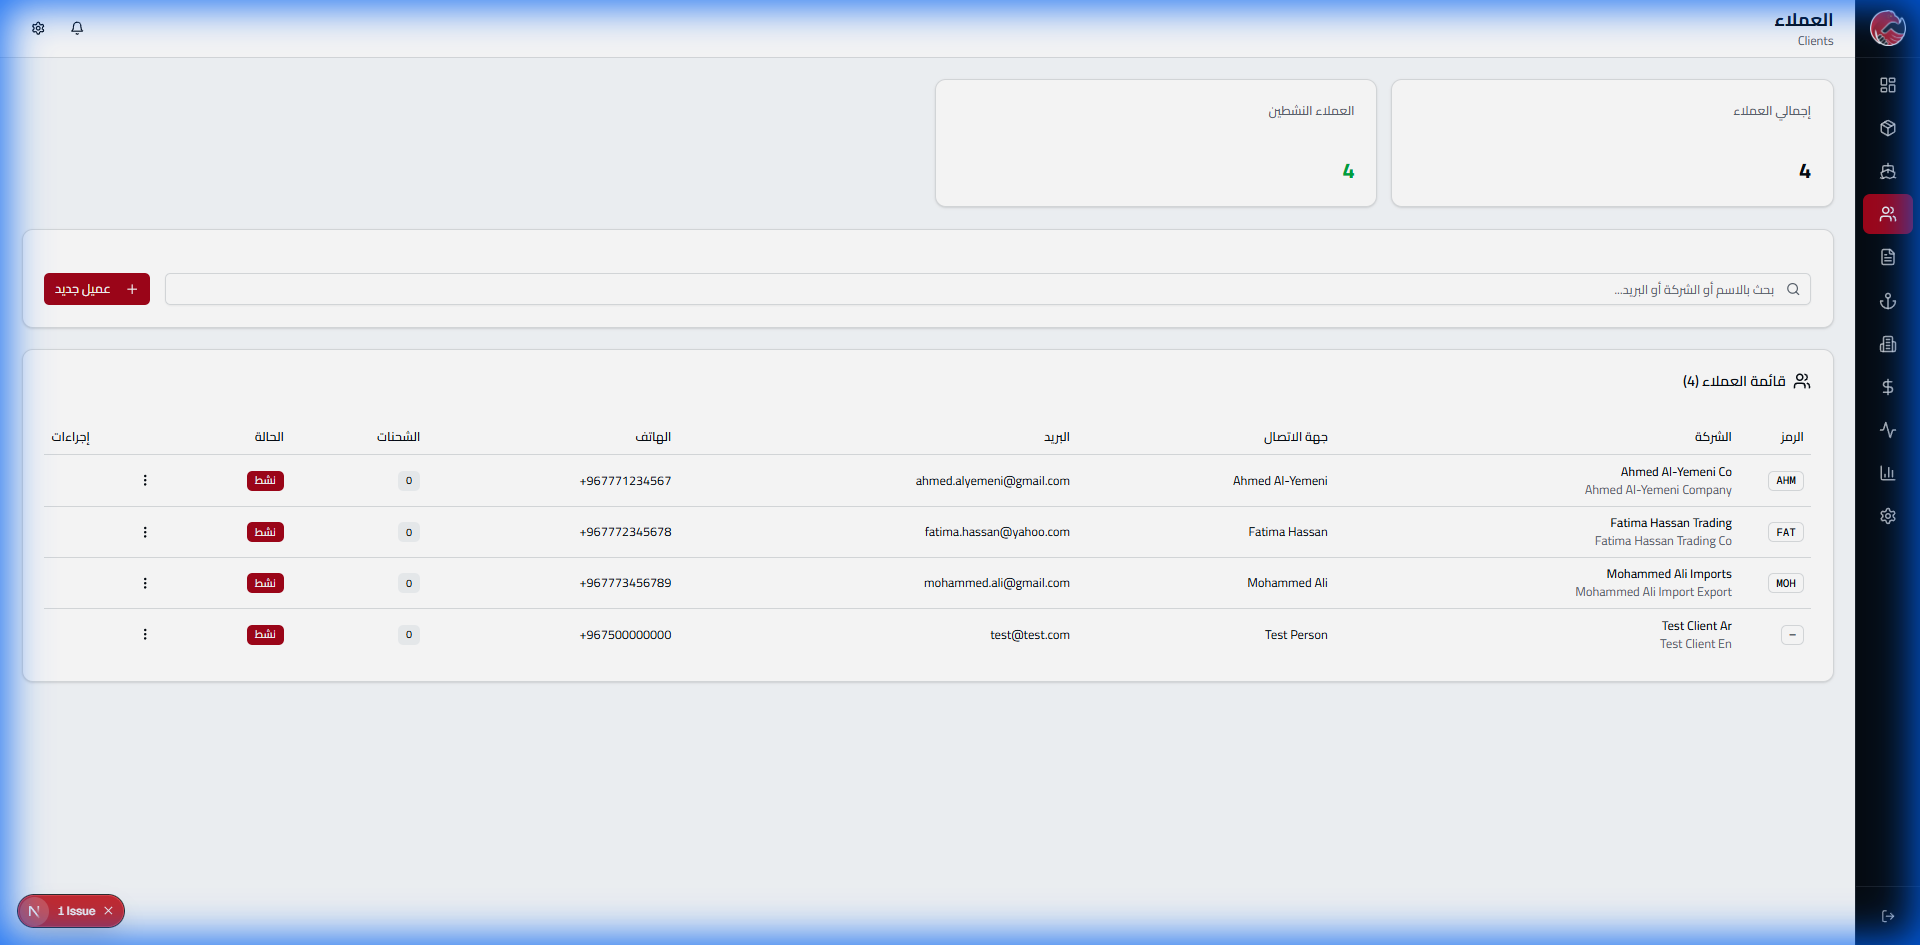Open the settings gear in sidebar
The height and width of the screenshot is (945, 1920).
pos(1887,516)
